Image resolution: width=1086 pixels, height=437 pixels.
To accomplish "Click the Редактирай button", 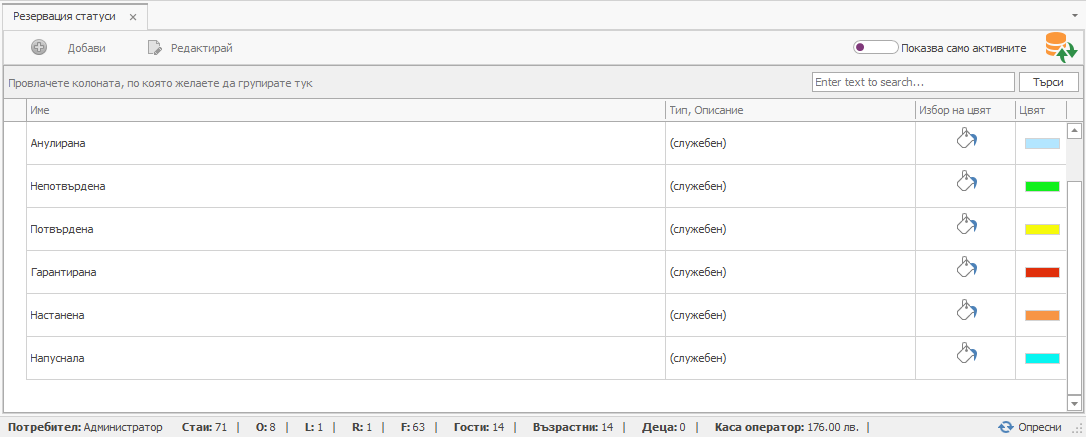I will click(190, 47).
